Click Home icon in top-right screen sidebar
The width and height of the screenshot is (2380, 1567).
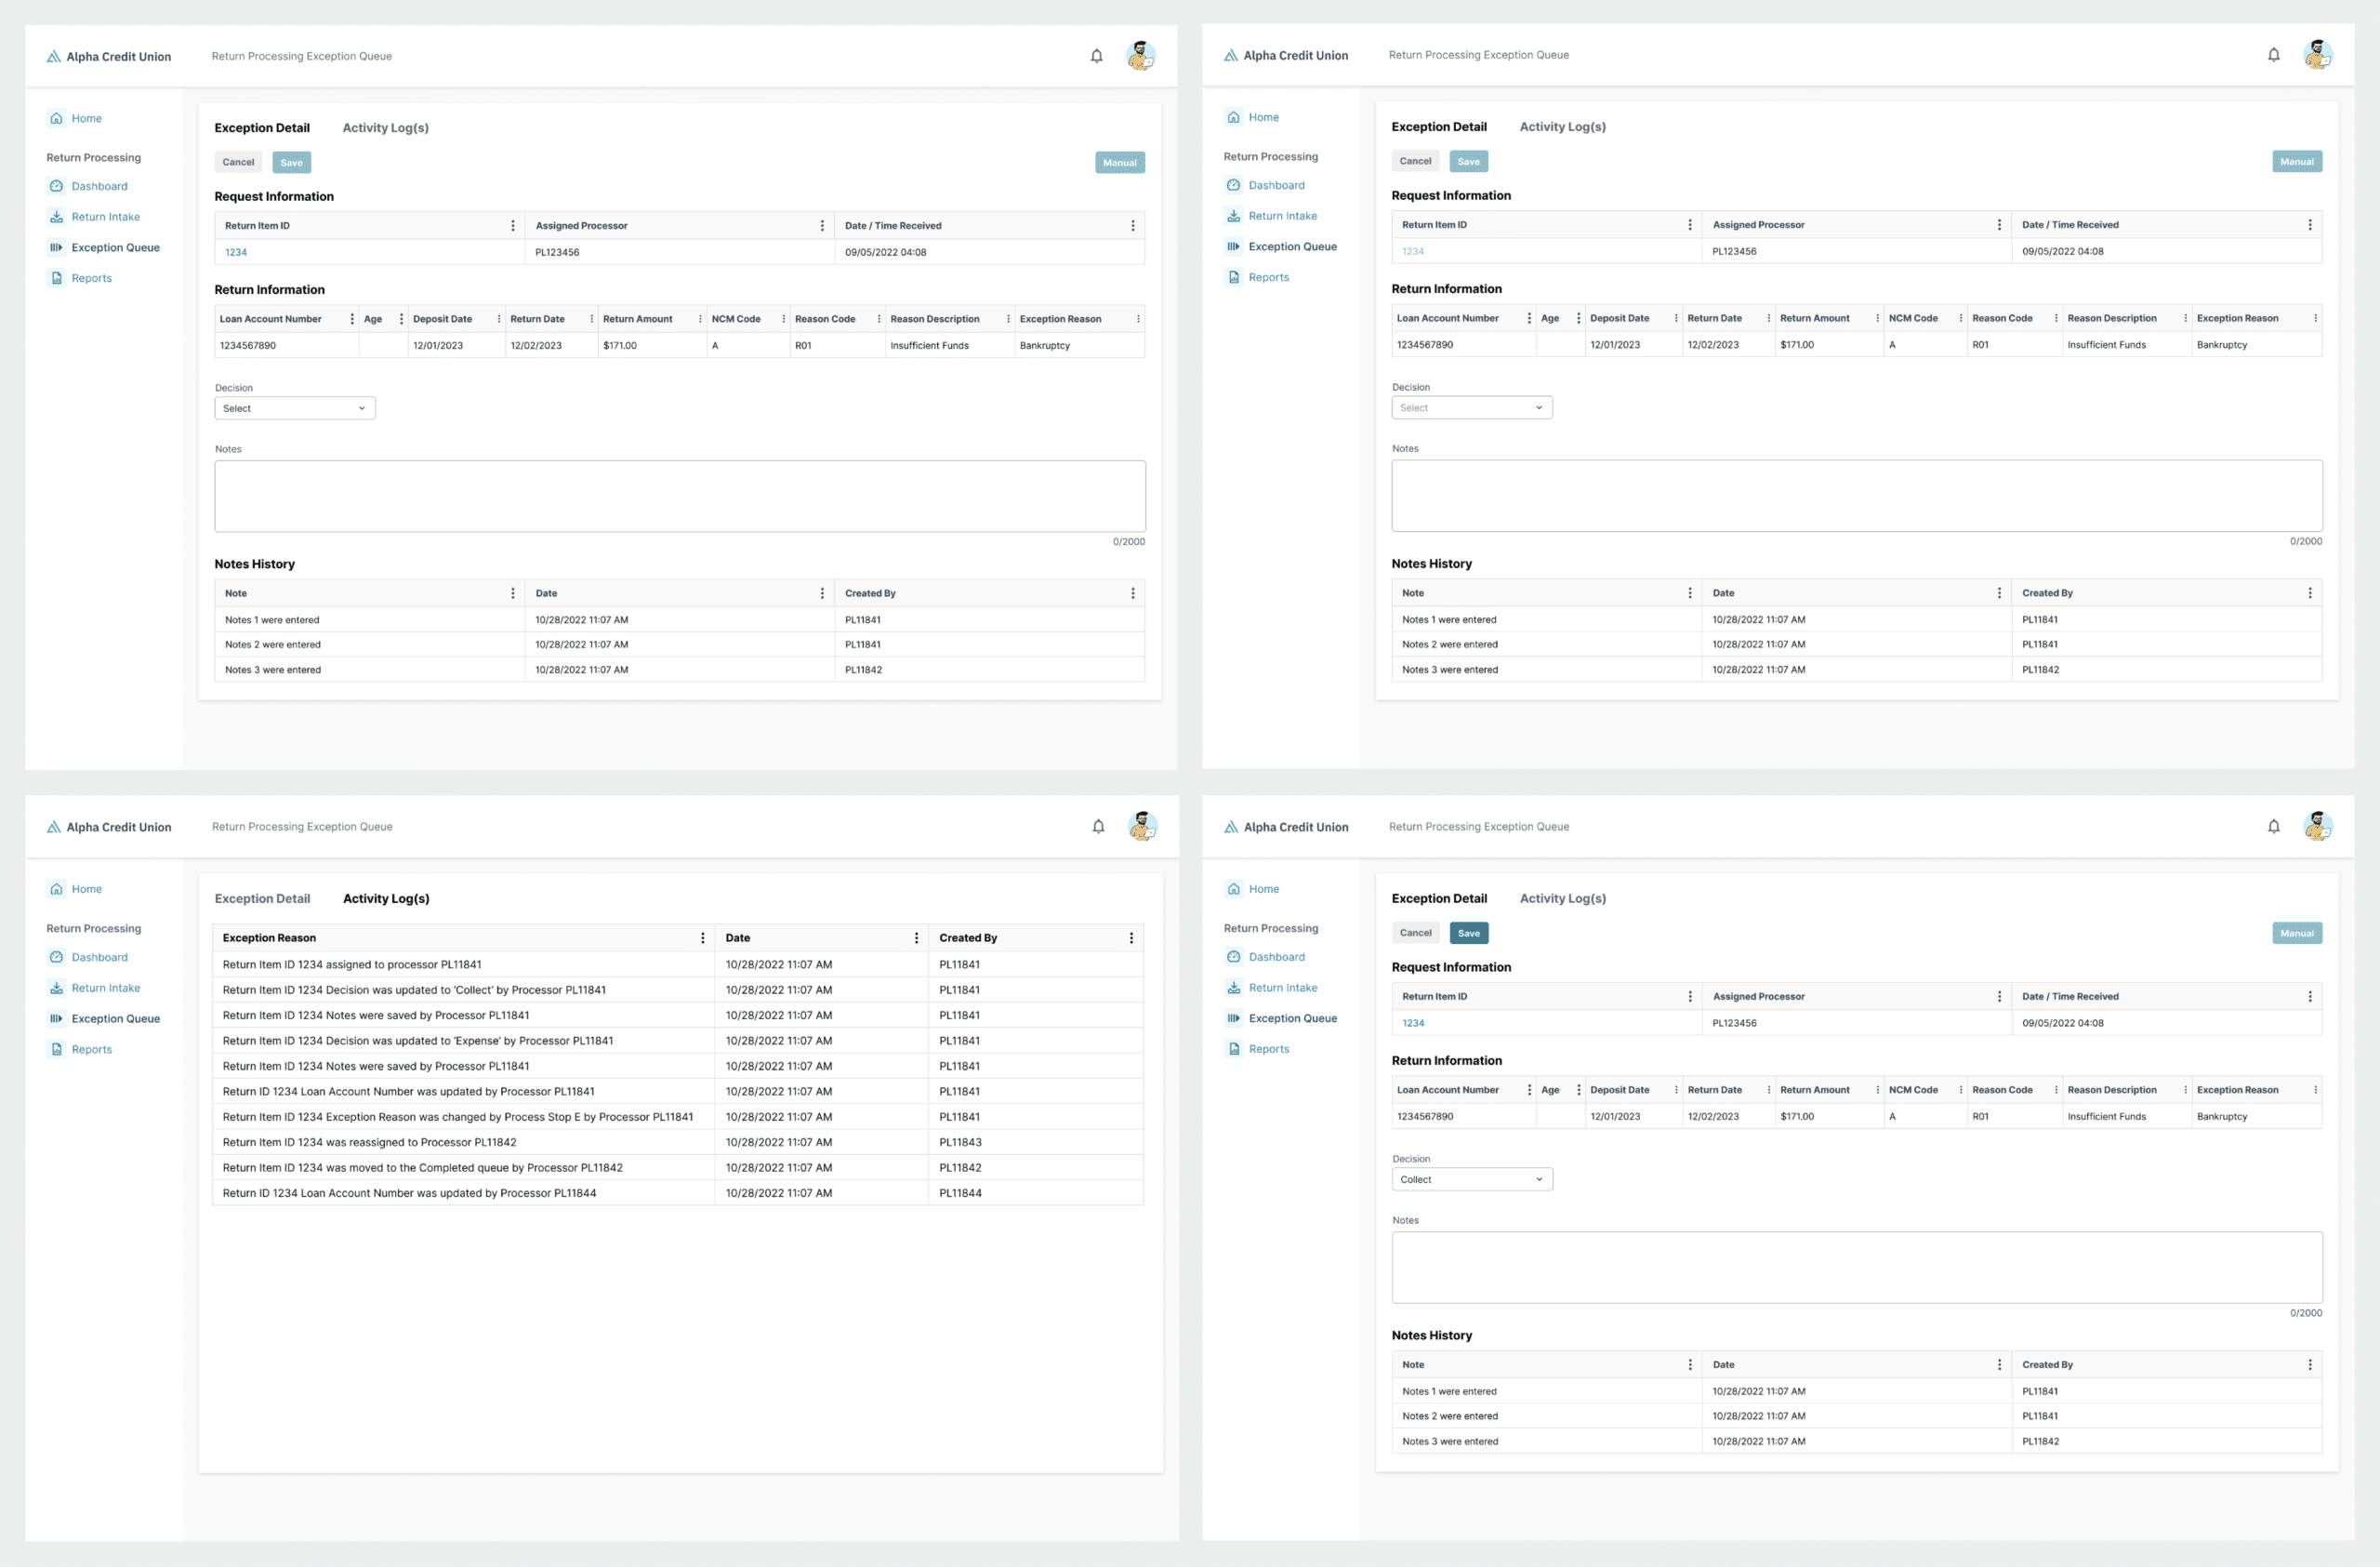(x=1233, y=117)
